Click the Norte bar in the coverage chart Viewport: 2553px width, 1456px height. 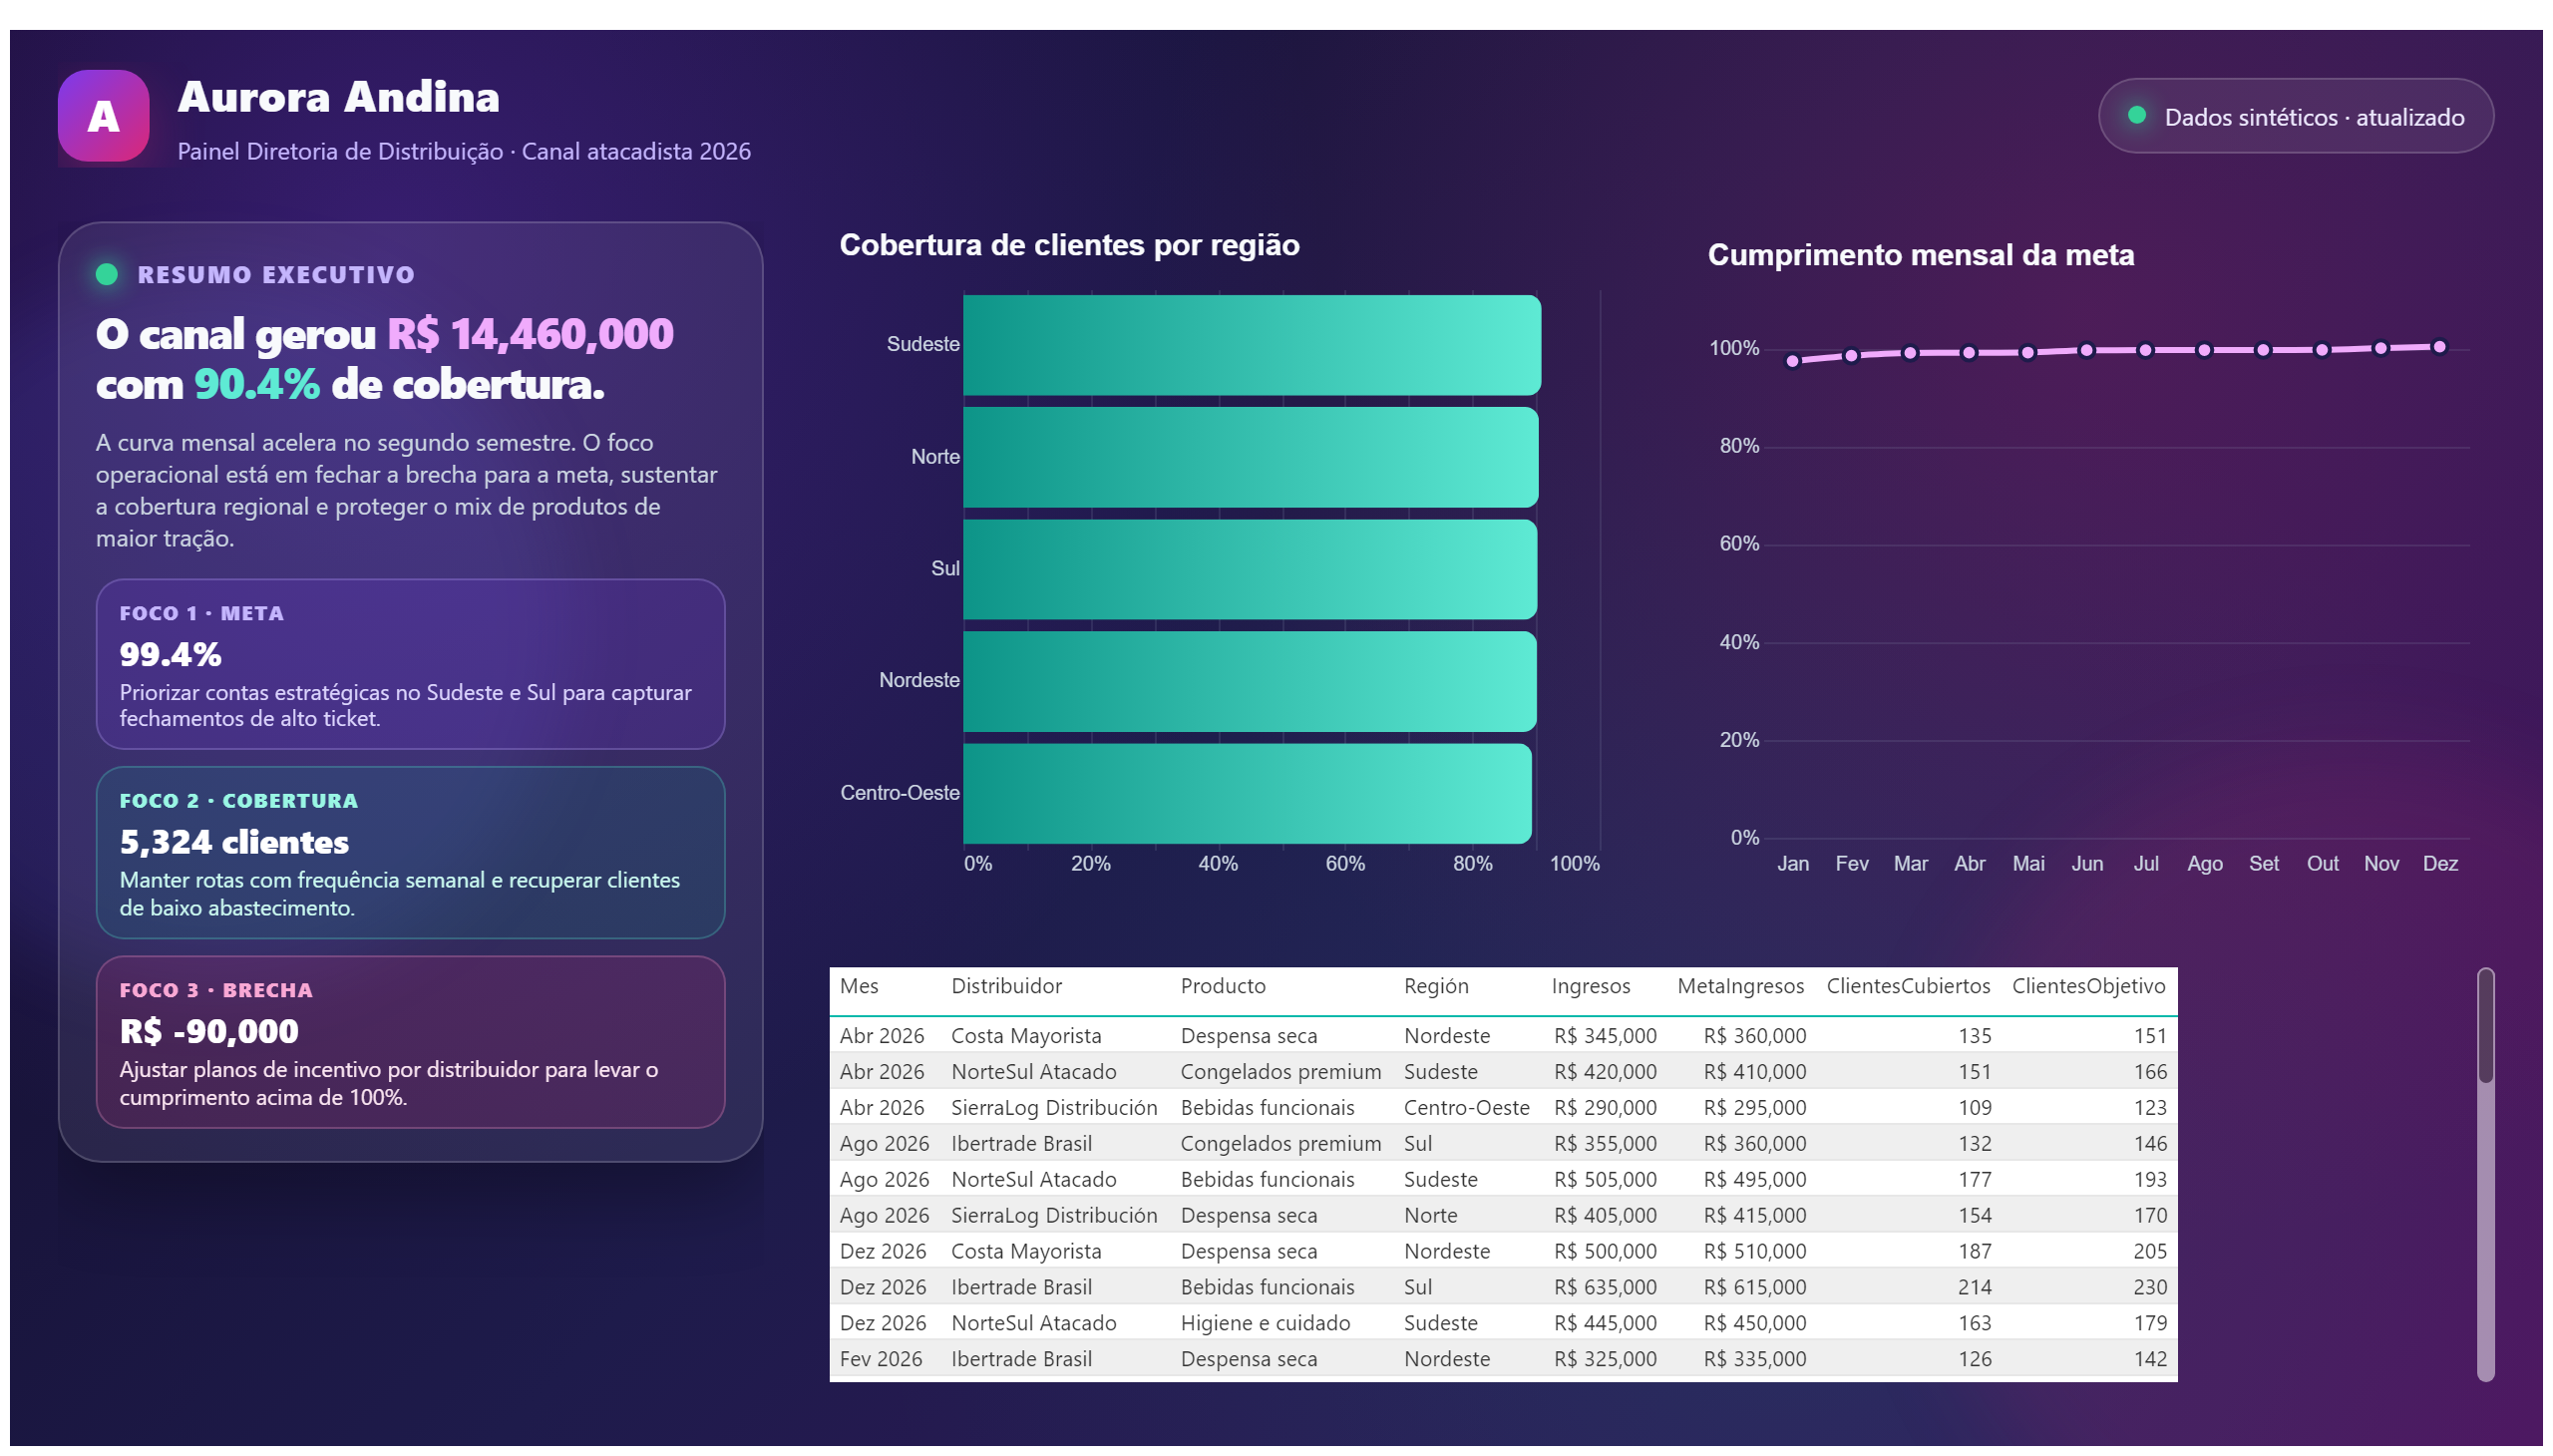click(1250, 457)
